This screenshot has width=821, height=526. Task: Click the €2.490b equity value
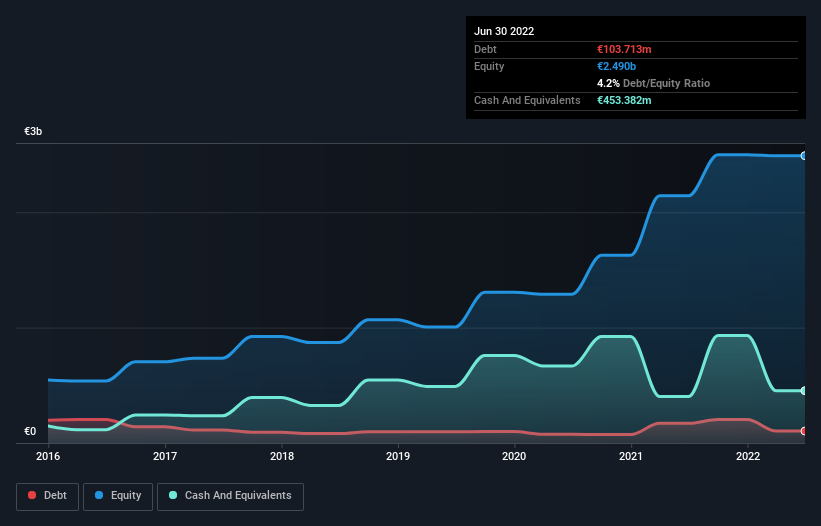point(616,66)
